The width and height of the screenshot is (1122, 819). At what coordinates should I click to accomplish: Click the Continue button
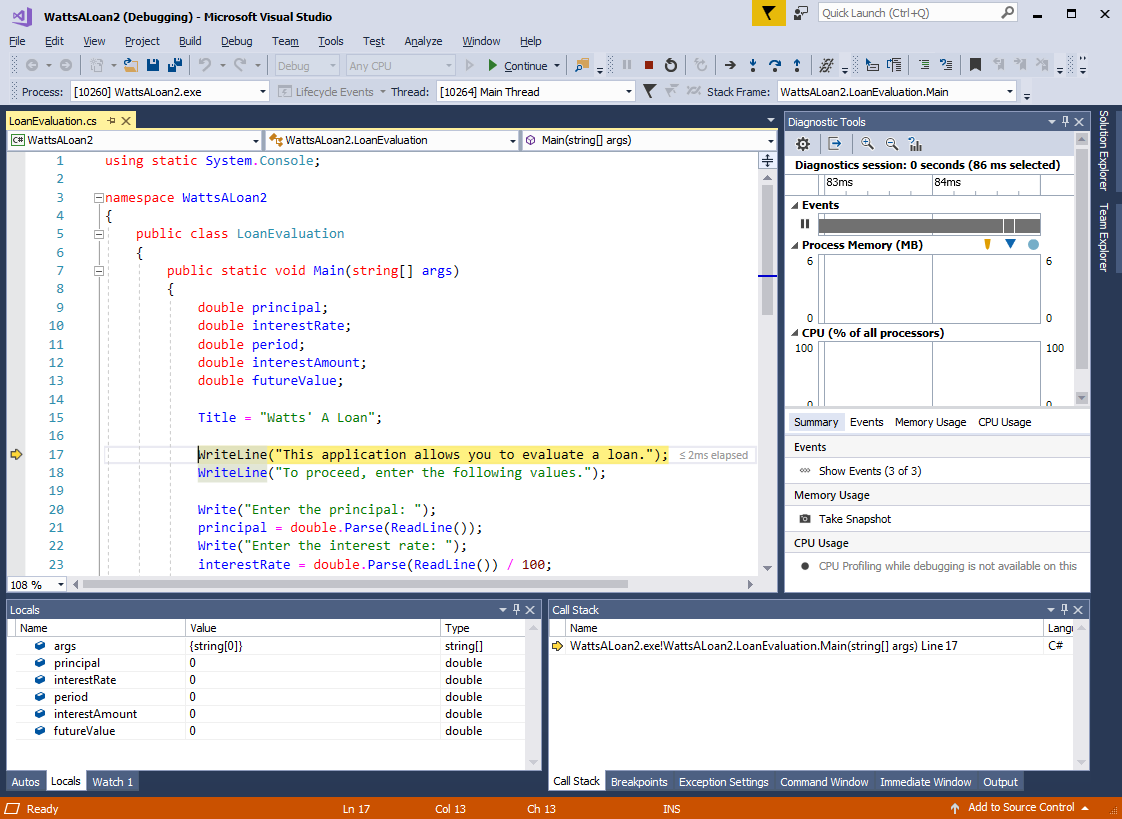pyautogui.click(x=524, y=65)
